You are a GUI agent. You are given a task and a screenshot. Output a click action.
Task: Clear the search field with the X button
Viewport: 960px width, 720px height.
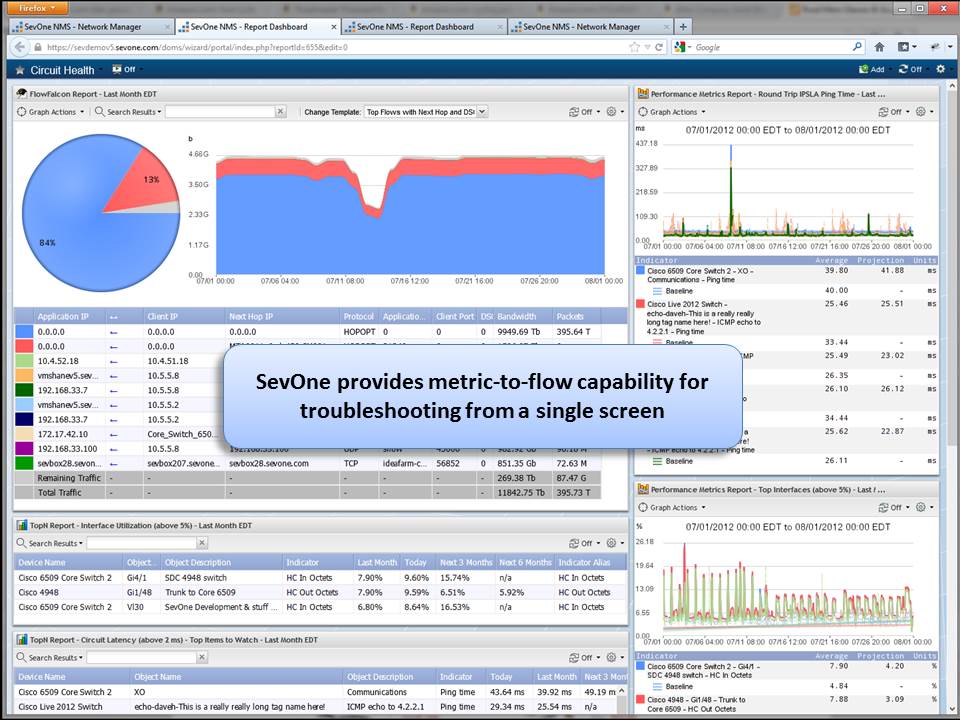click(x=279, y=112)
